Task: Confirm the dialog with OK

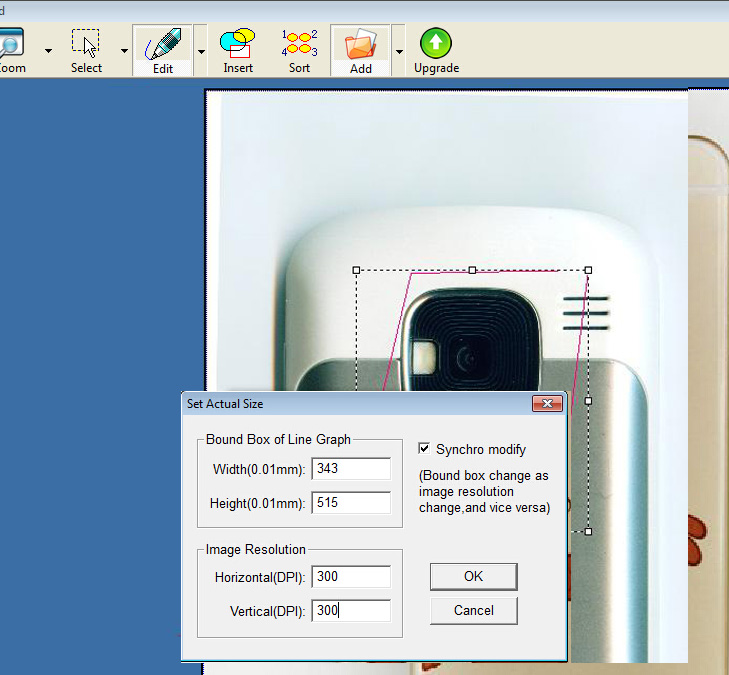Action: 473,576
